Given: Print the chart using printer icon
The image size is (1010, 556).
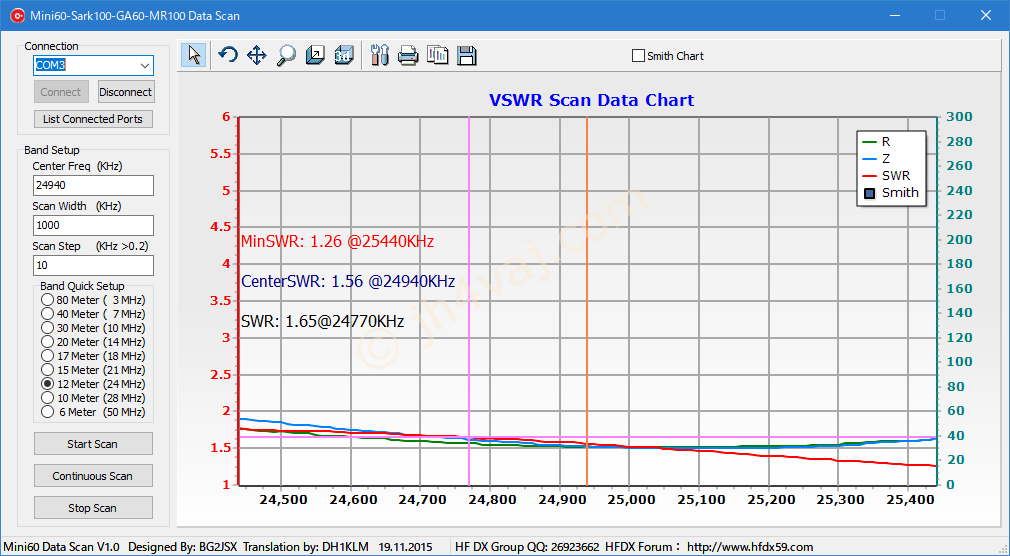Looking at the screenshot, I should [408, 55].
